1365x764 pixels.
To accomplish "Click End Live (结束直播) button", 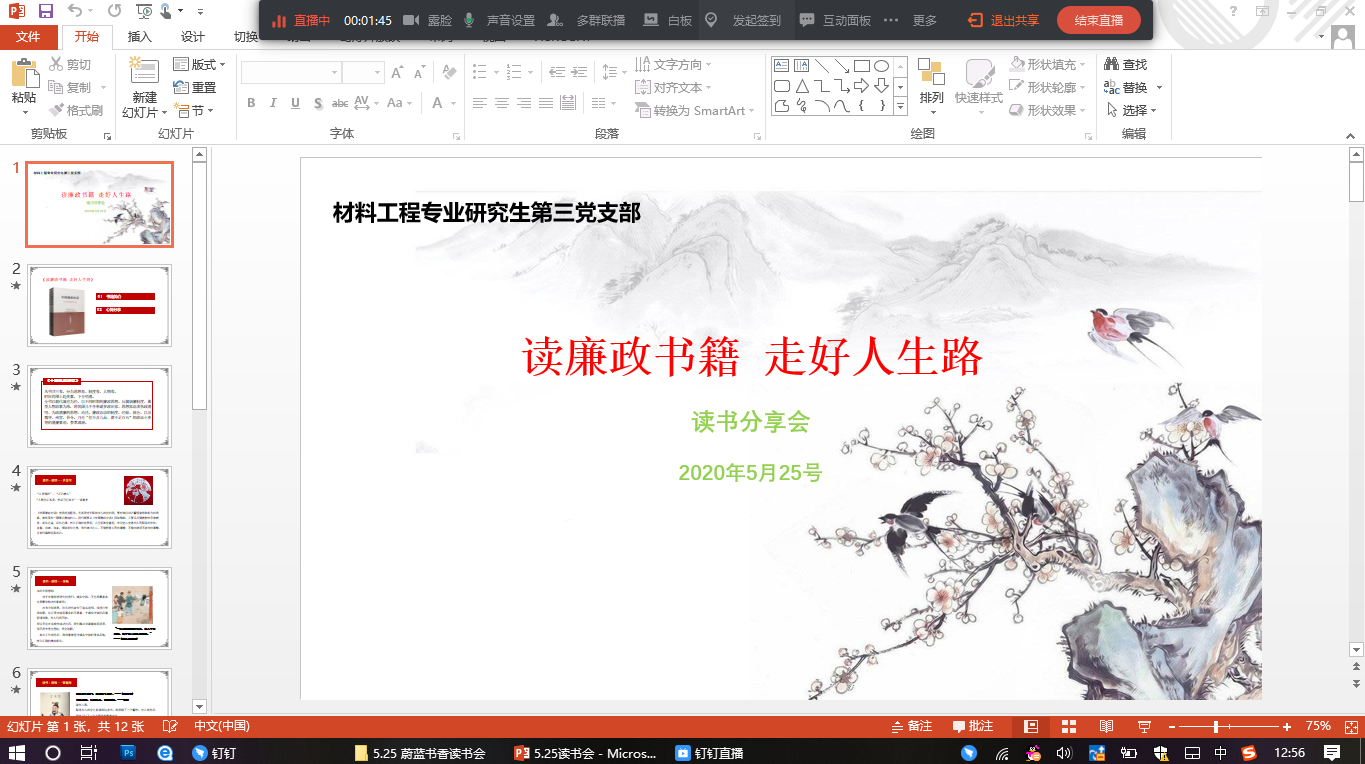I will 1098,20.
